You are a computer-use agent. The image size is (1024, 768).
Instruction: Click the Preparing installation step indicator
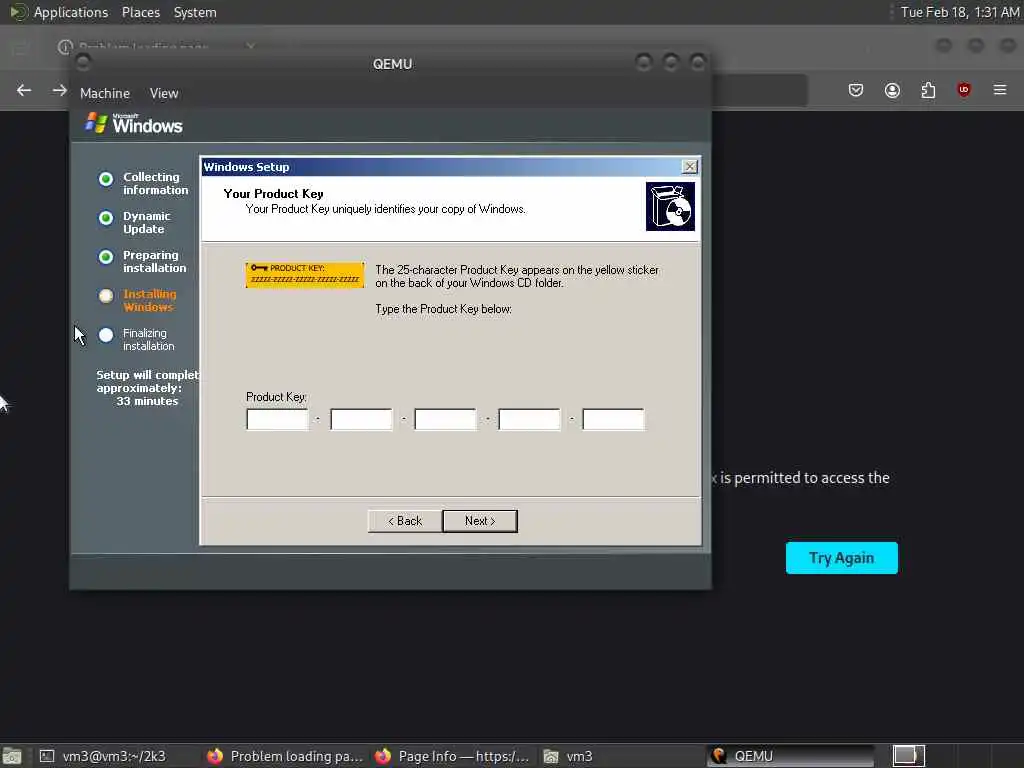106,257
